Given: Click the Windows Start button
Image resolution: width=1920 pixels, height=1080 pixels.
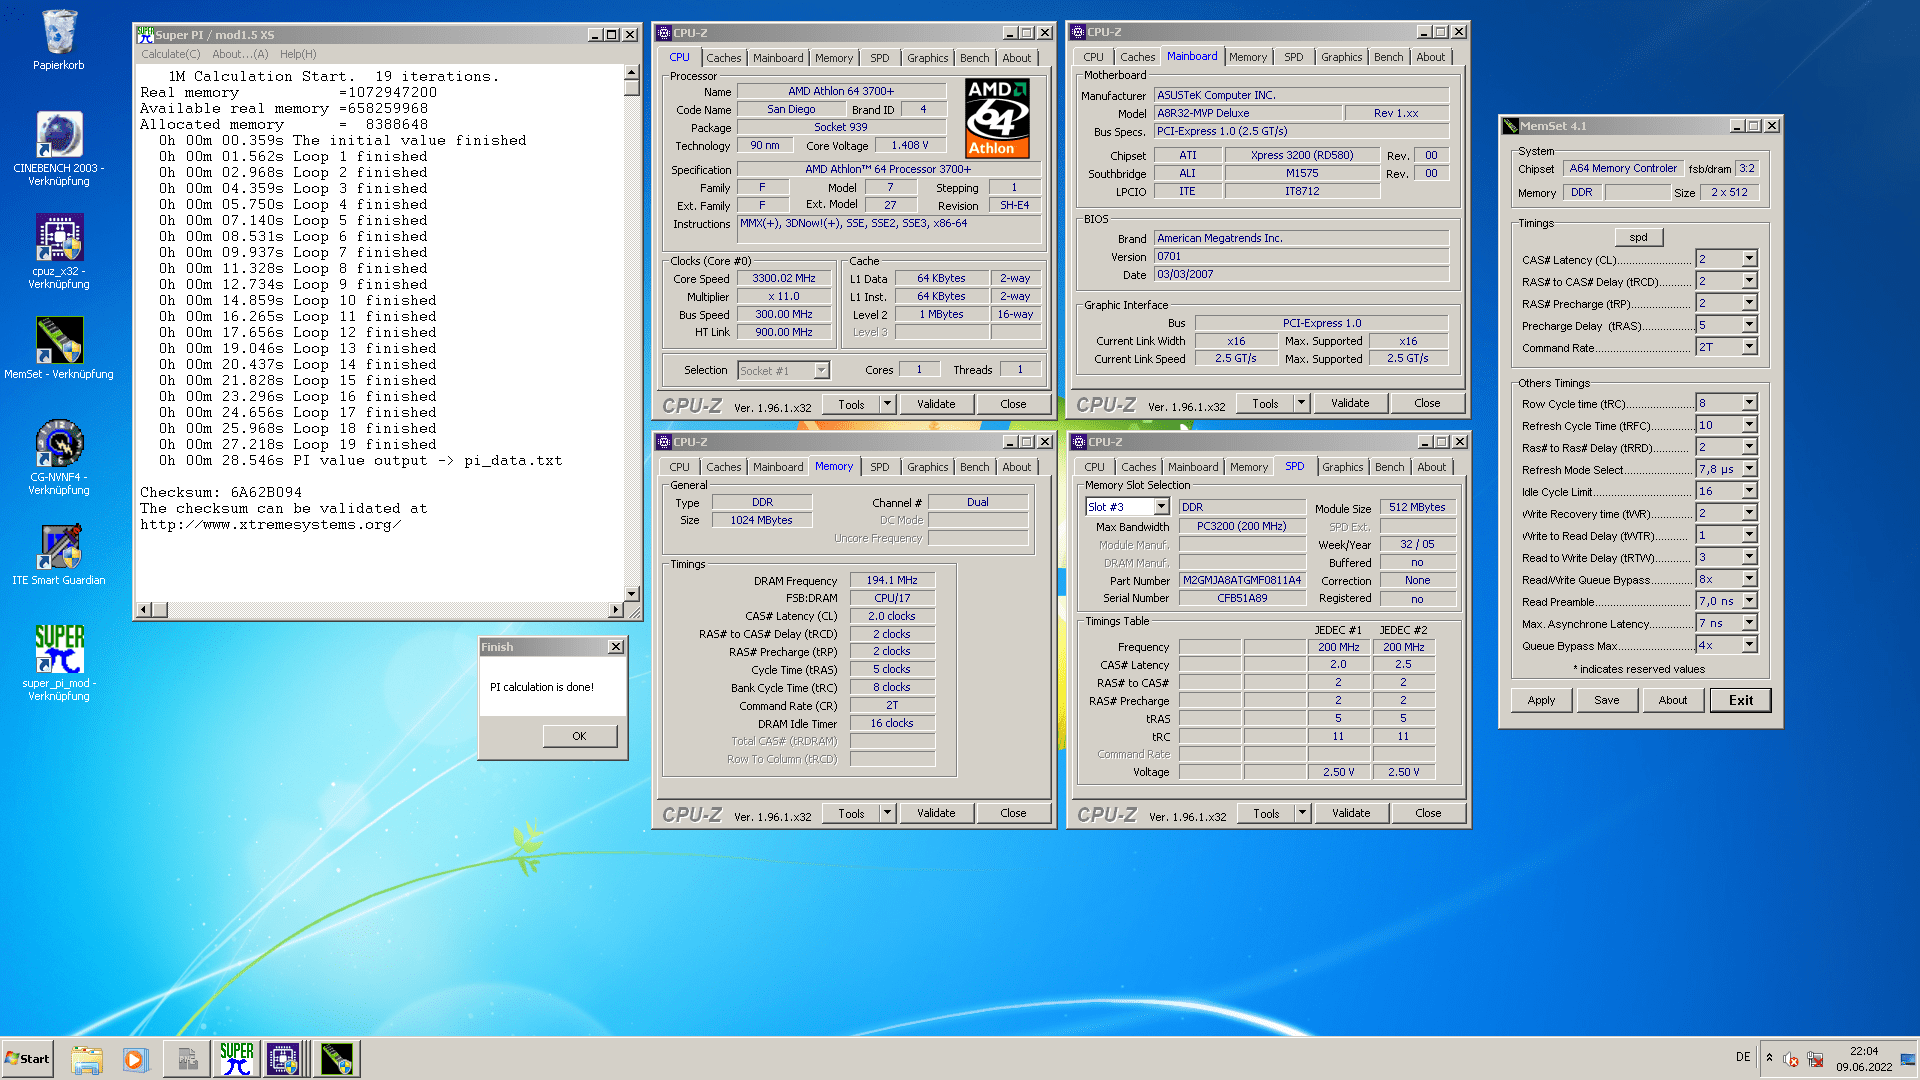Looking at the screenshot, I should click(28, 1058).
